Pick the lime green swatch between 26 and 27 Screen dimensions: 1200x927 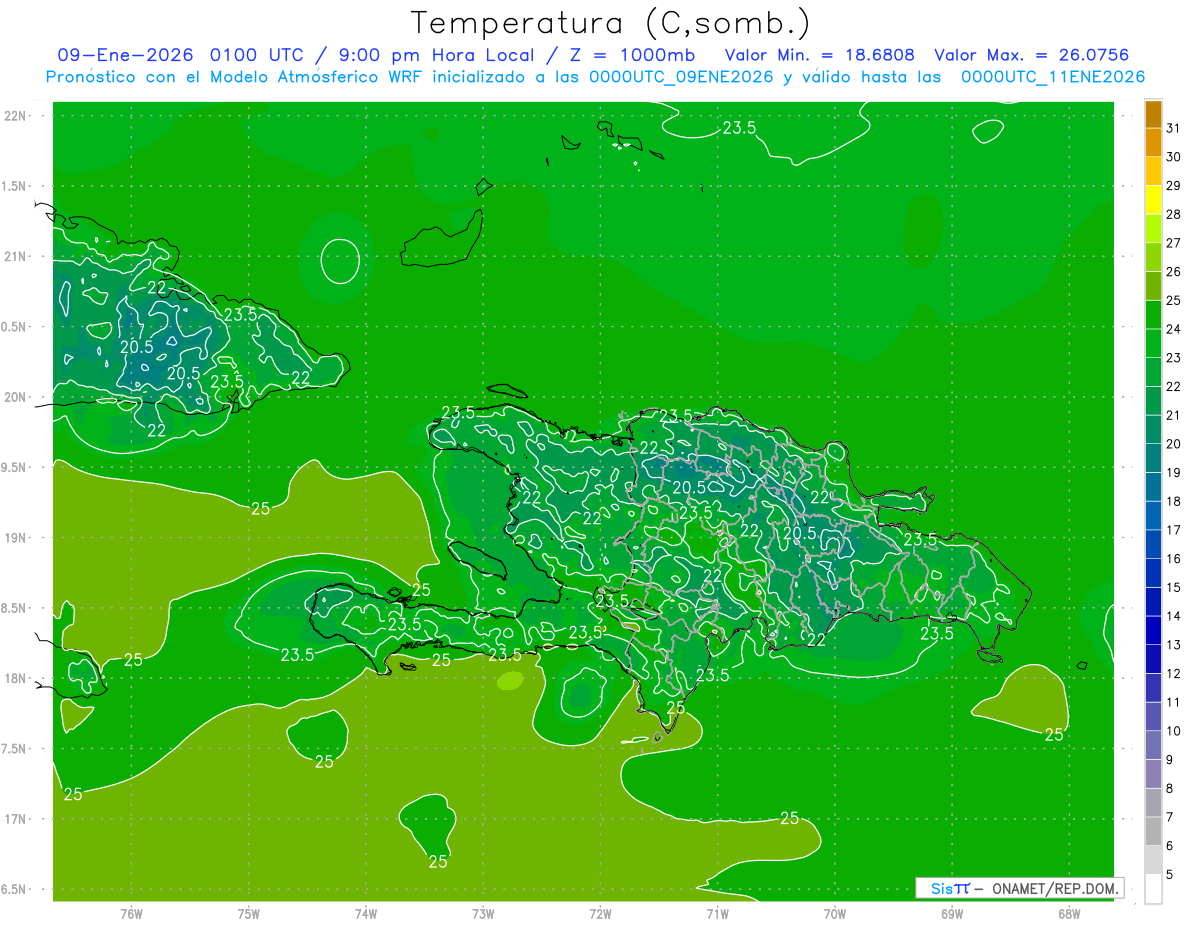pos(1153,258)
